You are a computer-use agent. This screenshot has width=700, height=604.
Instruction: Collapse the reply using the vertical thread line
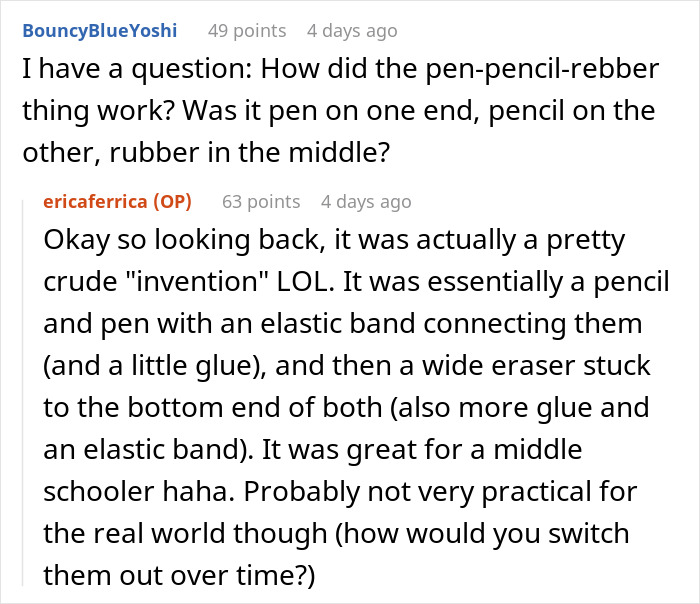pos(23,393)
